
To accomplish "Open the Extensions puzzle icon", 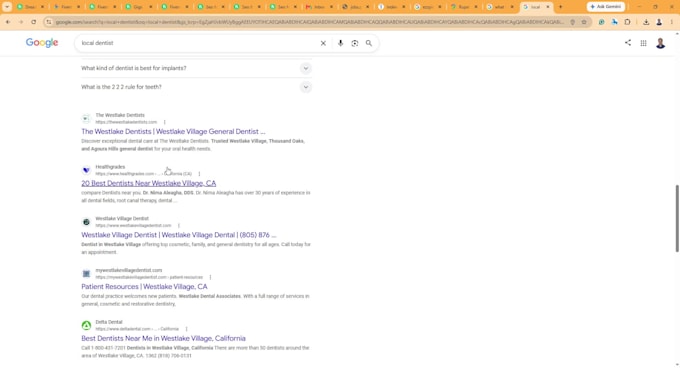I will (628, 22).
